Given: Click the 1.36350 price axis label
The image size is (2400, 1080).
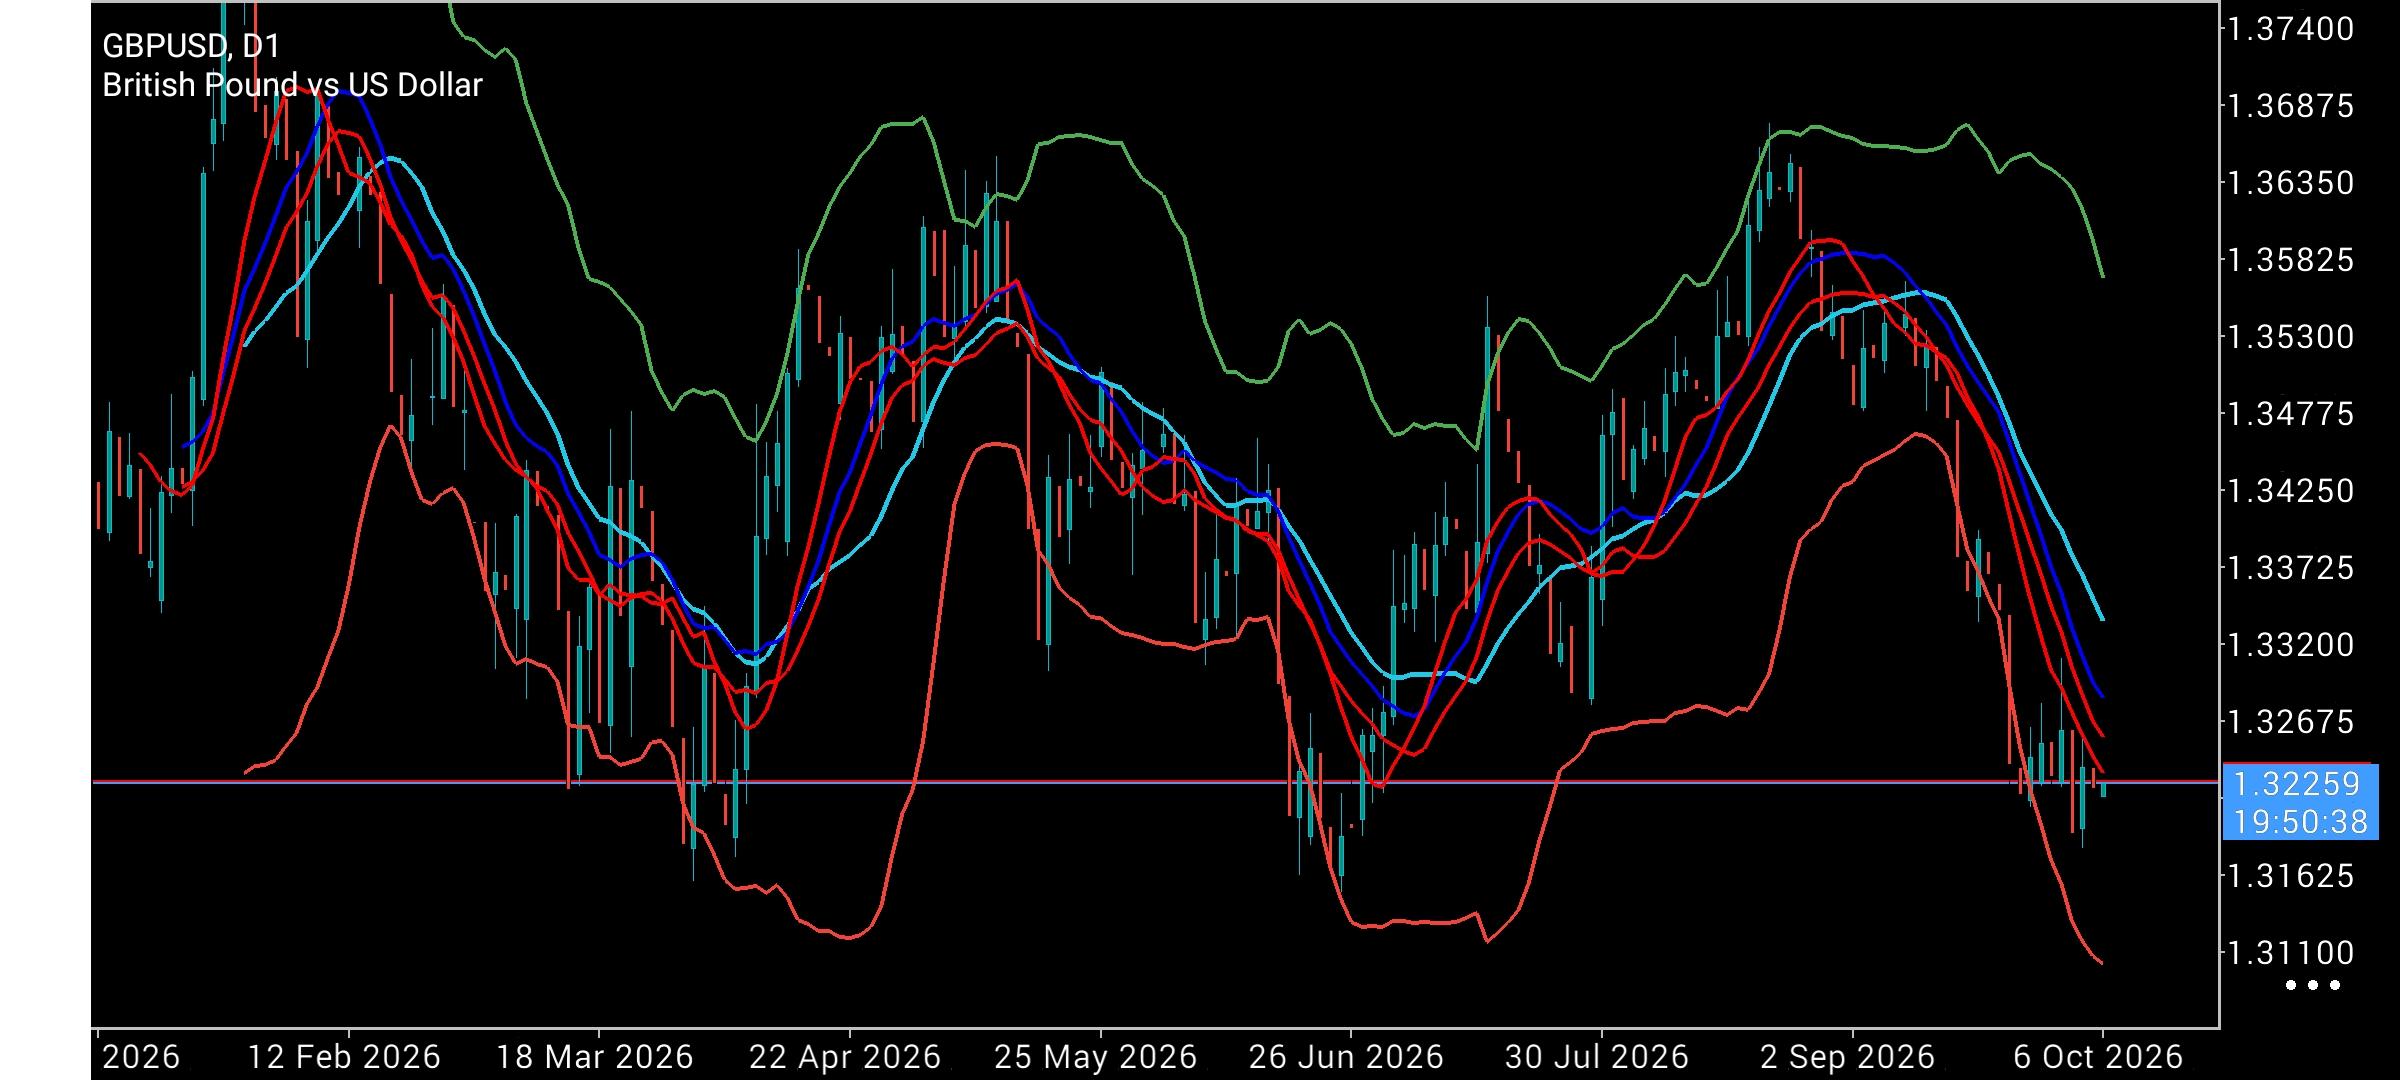Looking at the screenshot, I should coord(2291,183).
